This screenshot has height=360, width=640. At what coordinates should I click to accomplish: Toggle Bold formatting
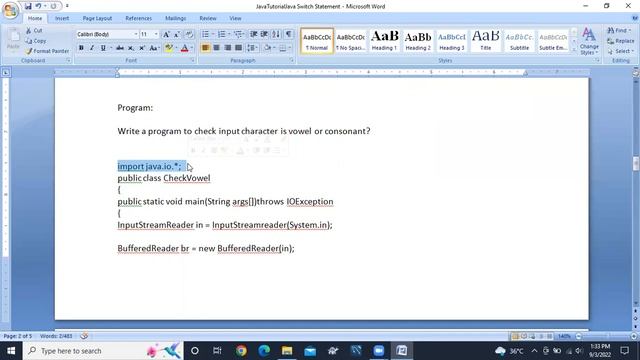81,48
